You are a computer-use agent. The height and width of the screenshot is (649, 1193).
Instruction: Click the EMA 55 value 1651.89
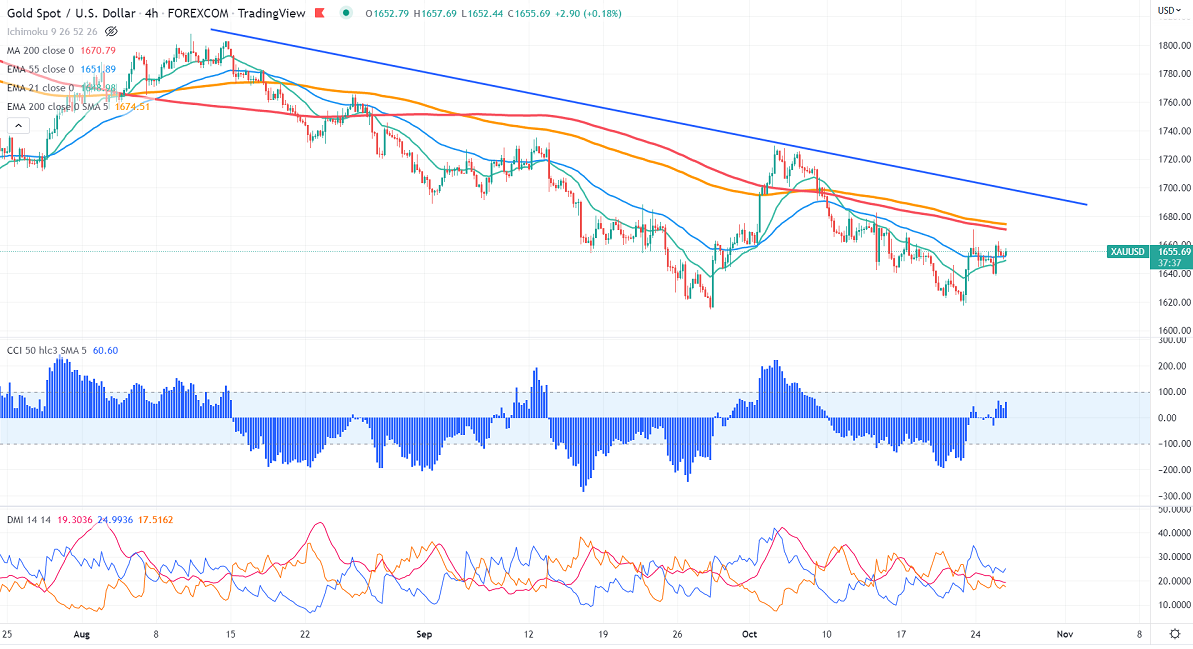pos(98,69)
